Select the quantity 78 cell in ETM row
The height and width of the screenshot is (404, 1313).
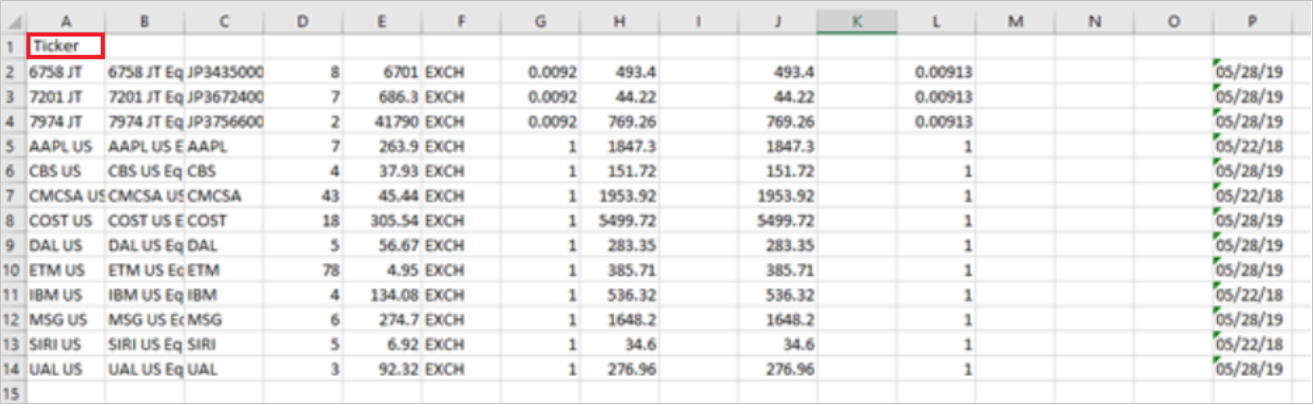[303, 271]
